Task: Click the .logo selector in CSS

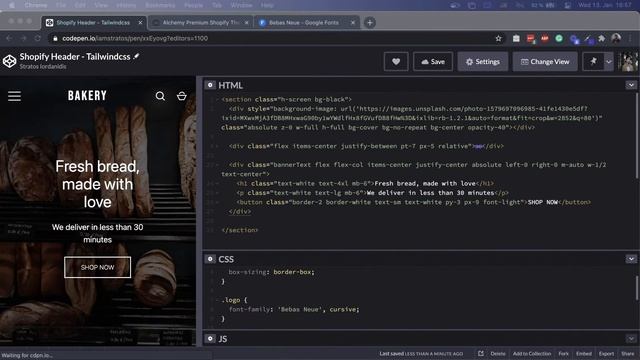Action: 232,300
